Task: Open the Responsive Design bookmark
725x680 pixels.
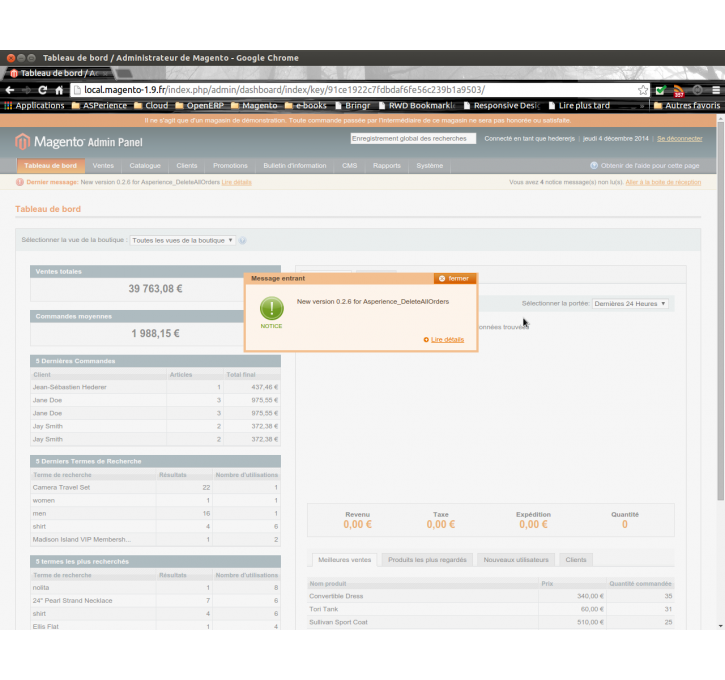Action: tap(502, 105)
